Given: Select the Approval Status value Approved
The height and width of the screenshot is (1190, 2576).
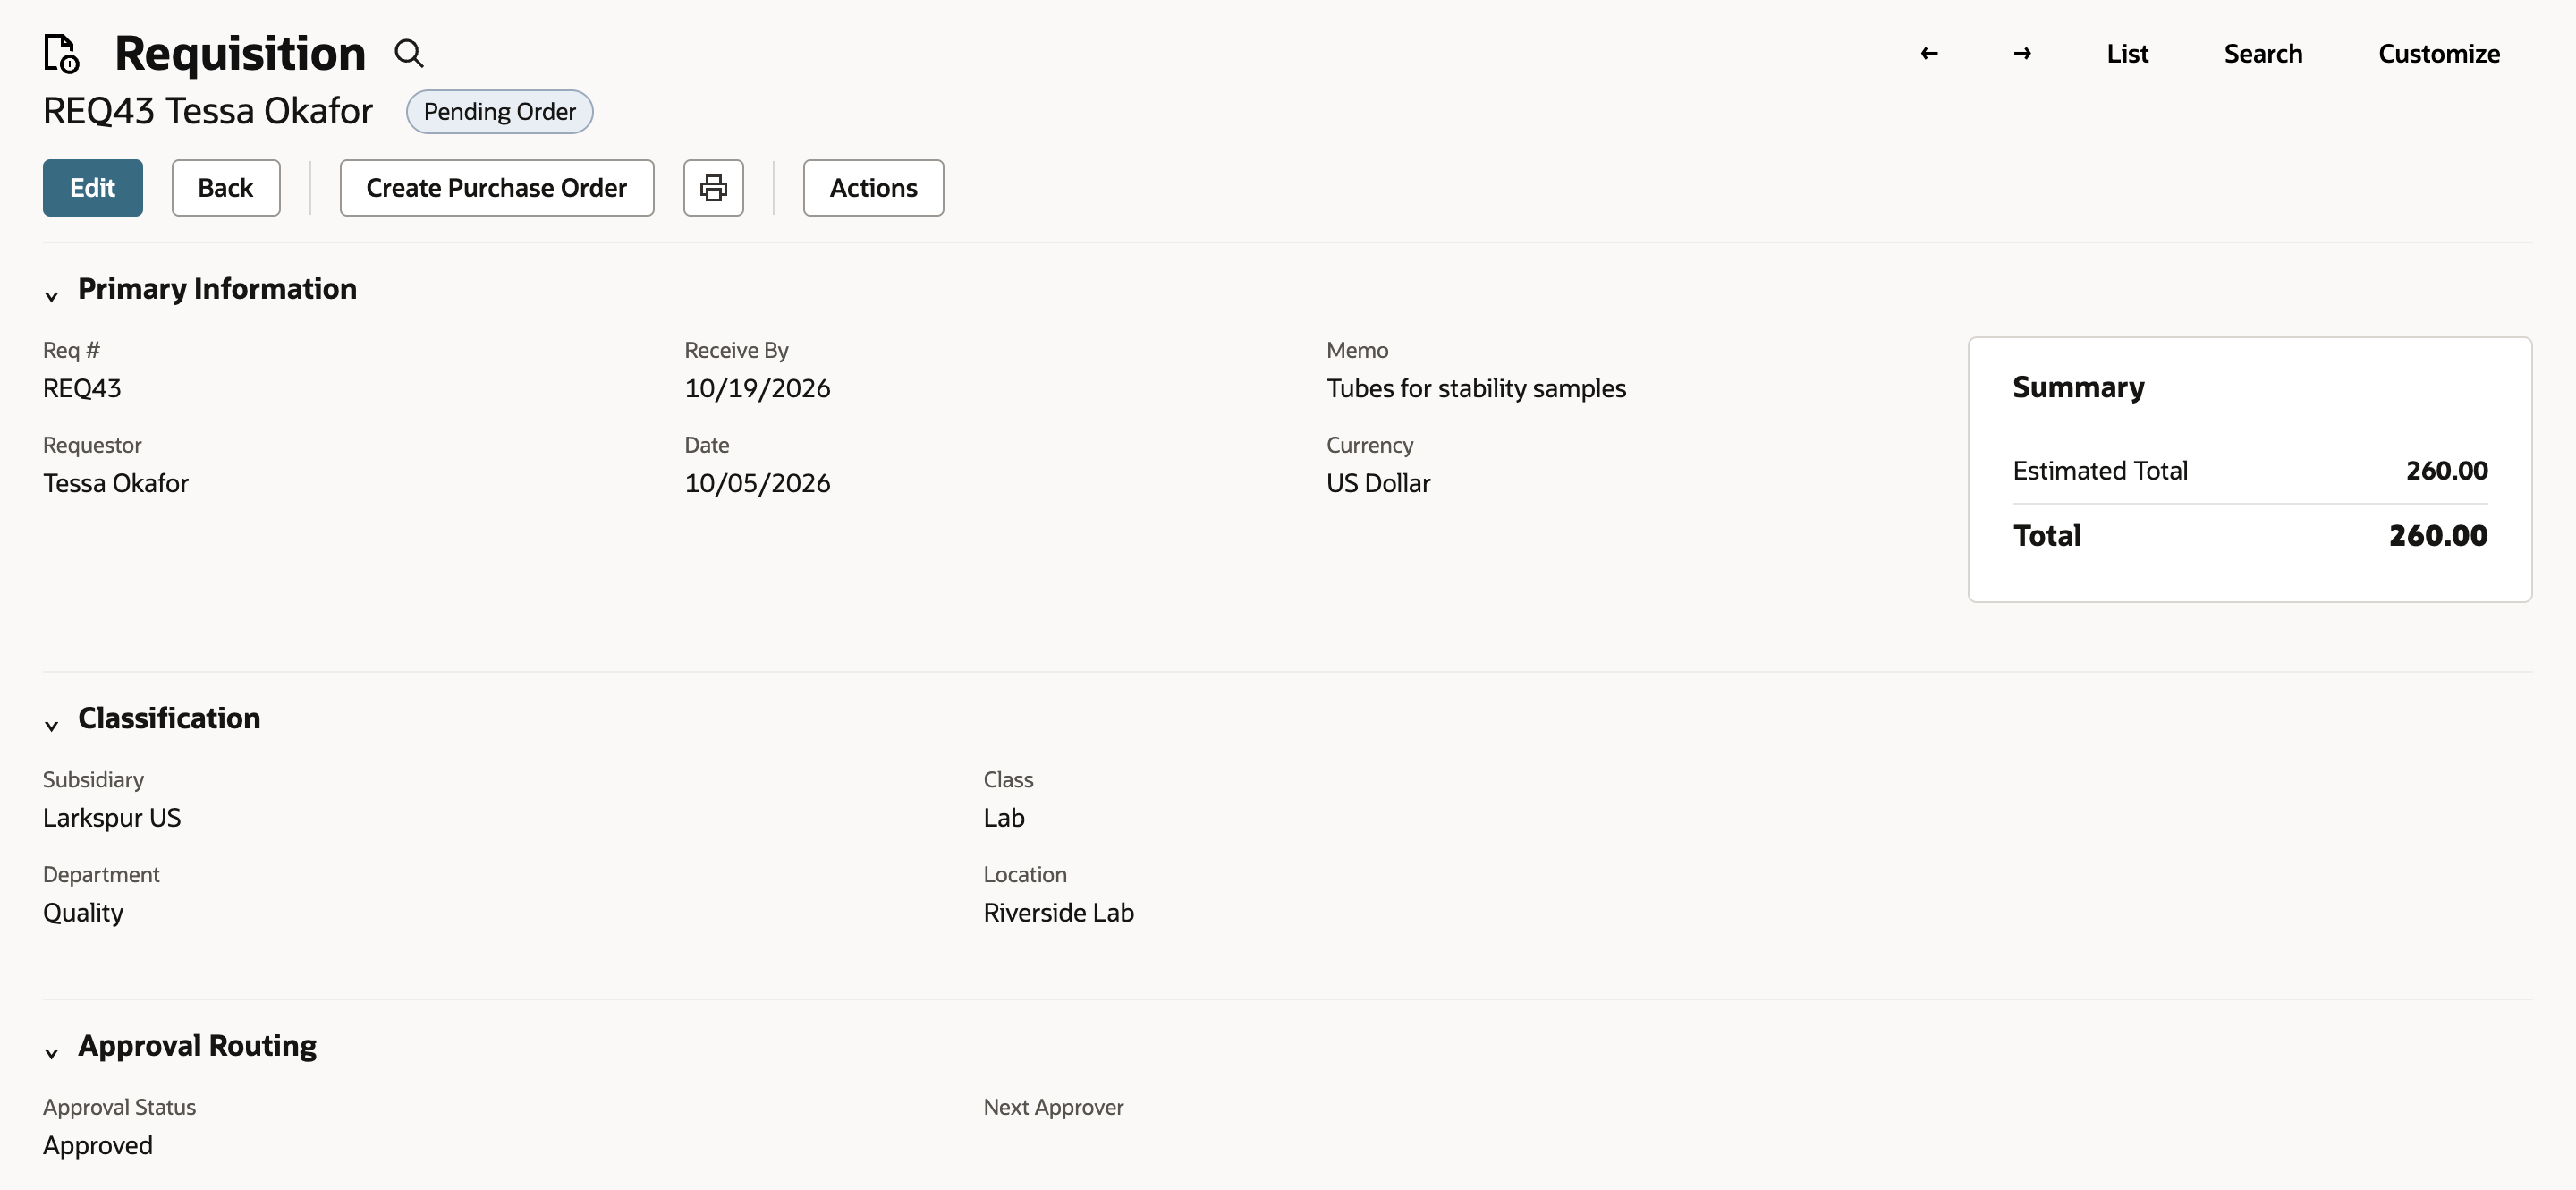Looking at the screenshot, I should [98, 1145].
